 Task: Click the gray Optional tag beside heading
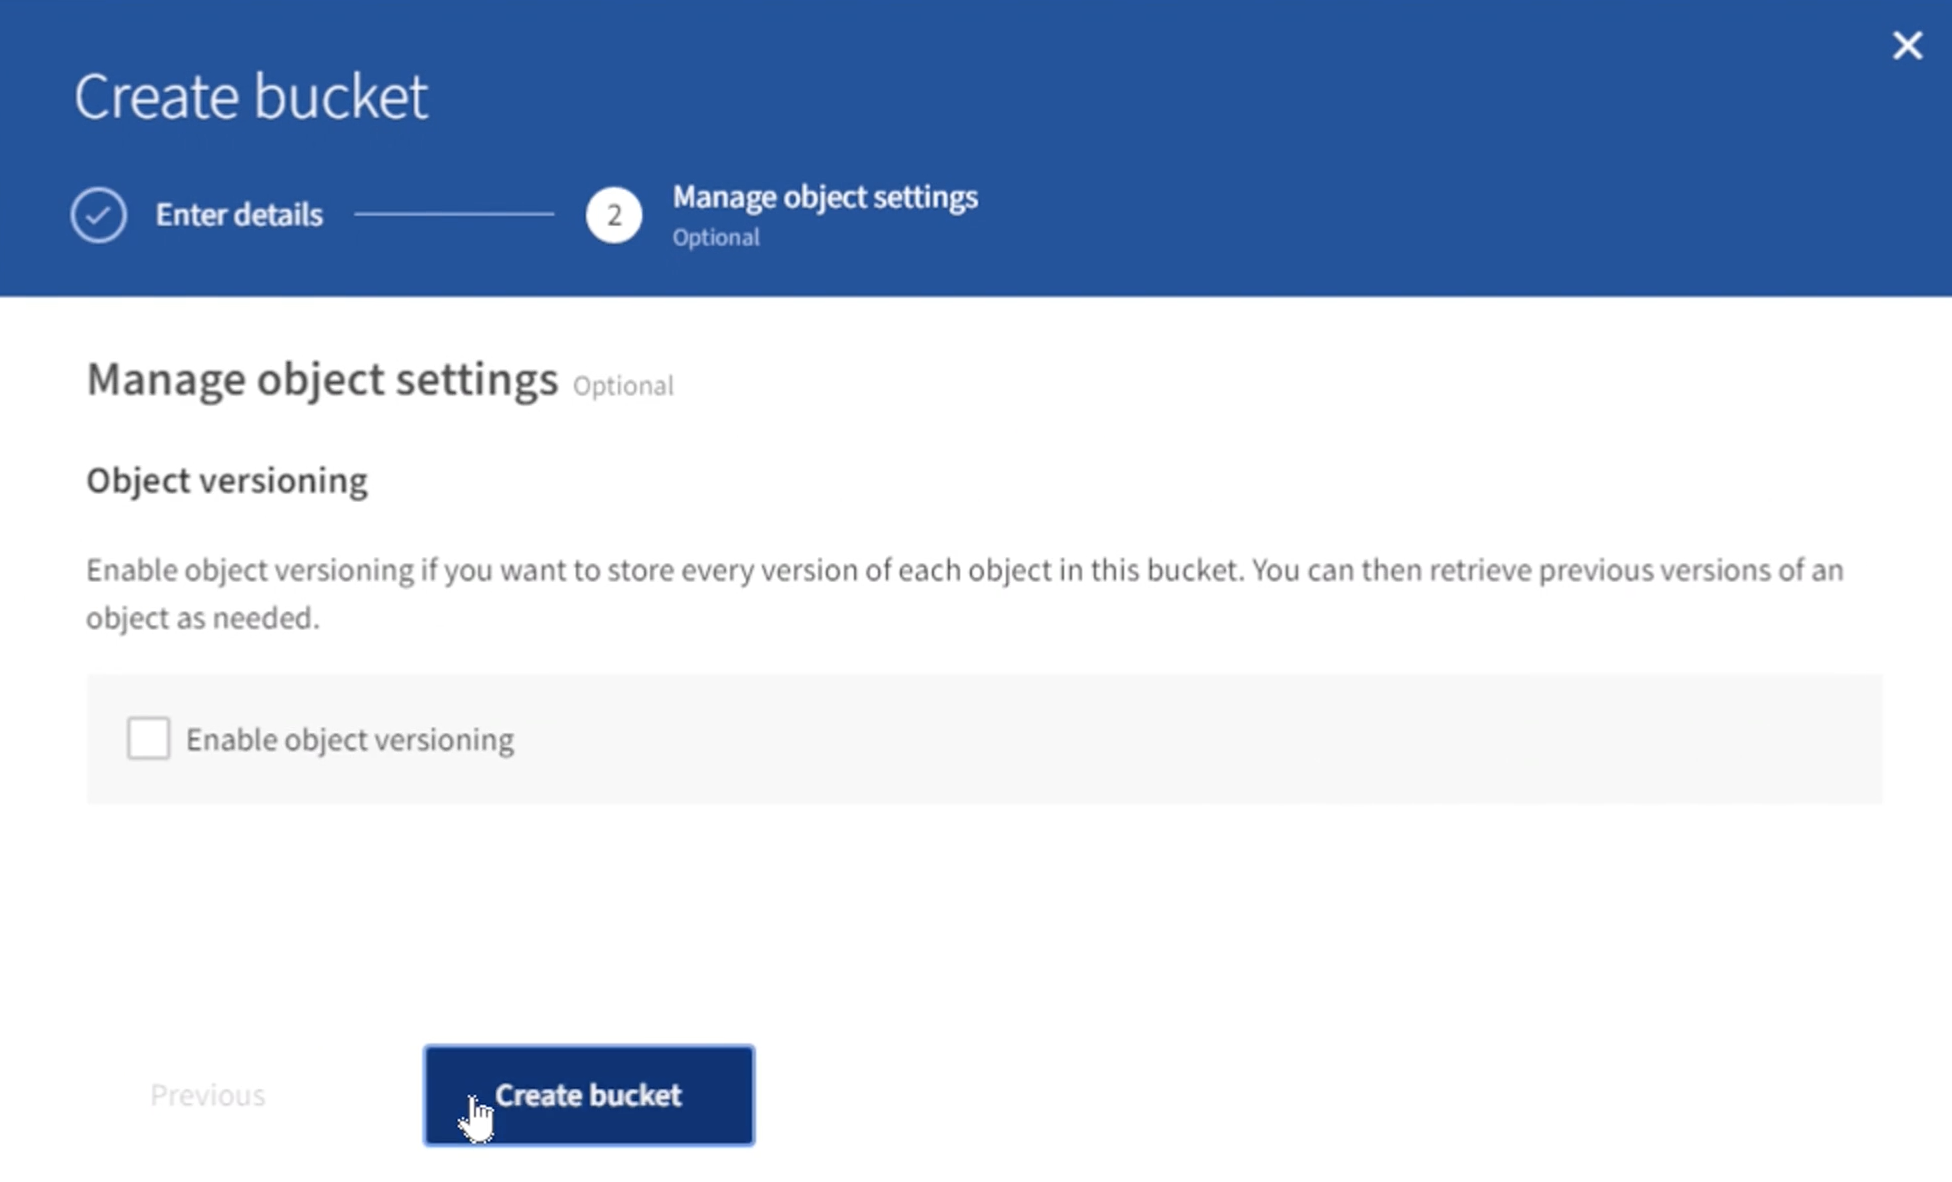pos(623,386)
